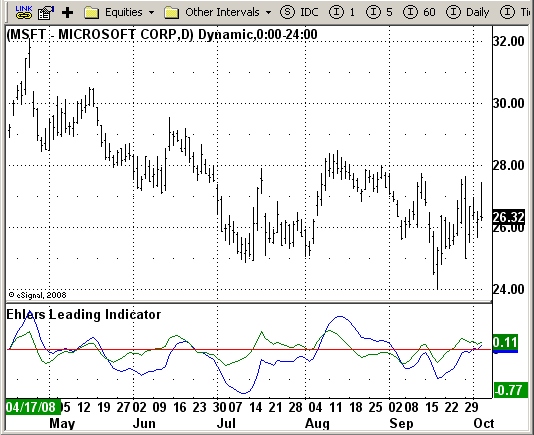
Task: Click the 04/17/08 date cursor label
Action: click(33, 407)
